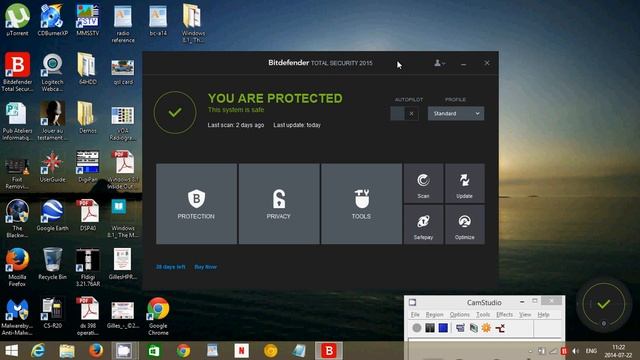The width and height of the screenshot is (640, 360).
Task: Open the CamStudio Region menu
Action: 434,315
